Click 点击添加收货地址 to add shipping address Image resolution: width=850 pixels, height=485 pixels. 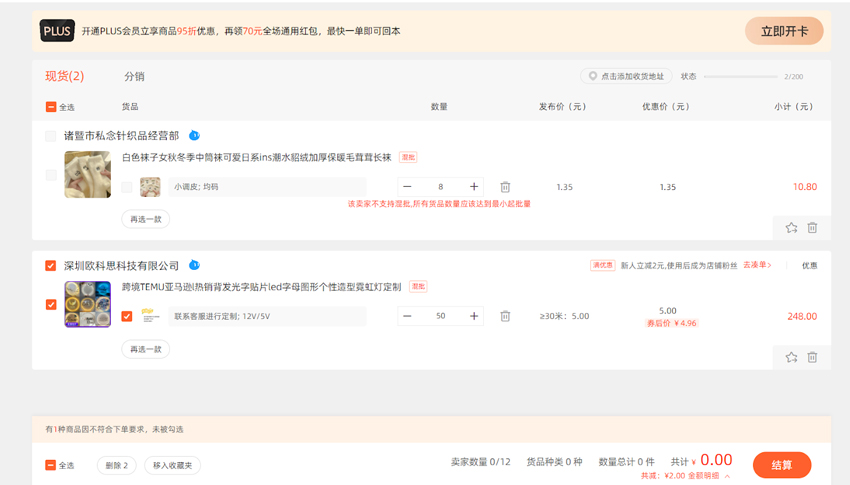pos(626,76)
